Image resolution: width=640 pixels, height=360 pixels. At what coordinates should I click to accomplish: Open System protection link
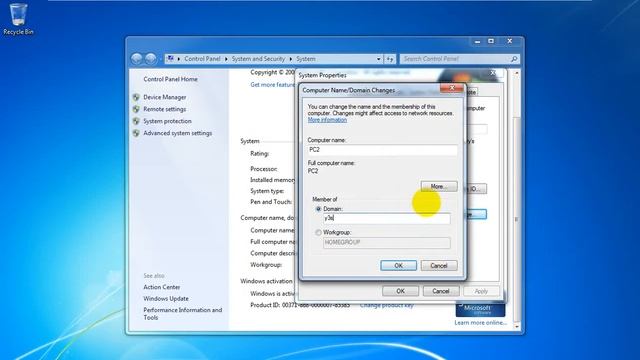[x=167, y=121]
